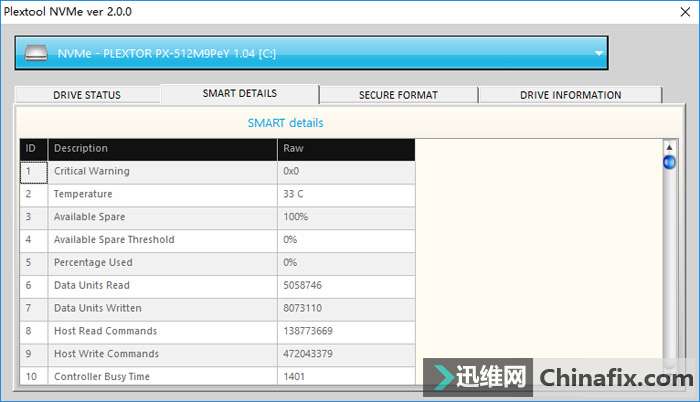The height and width of the screenshot is (402, 700).
Task: Click the drive icon in selector bar
Action: [36, 53]
